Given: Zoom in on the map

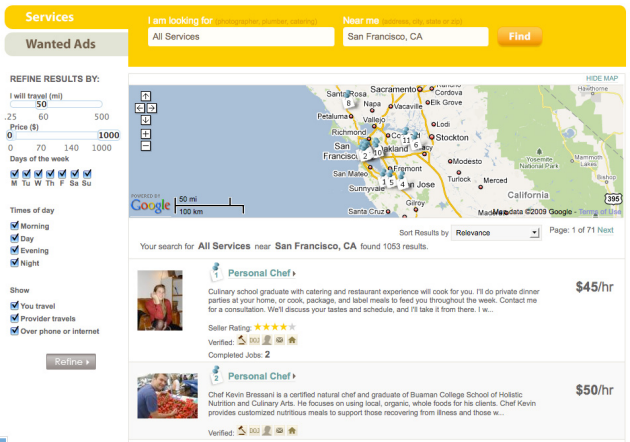Looking at the screenshot, I should point(146,133).
